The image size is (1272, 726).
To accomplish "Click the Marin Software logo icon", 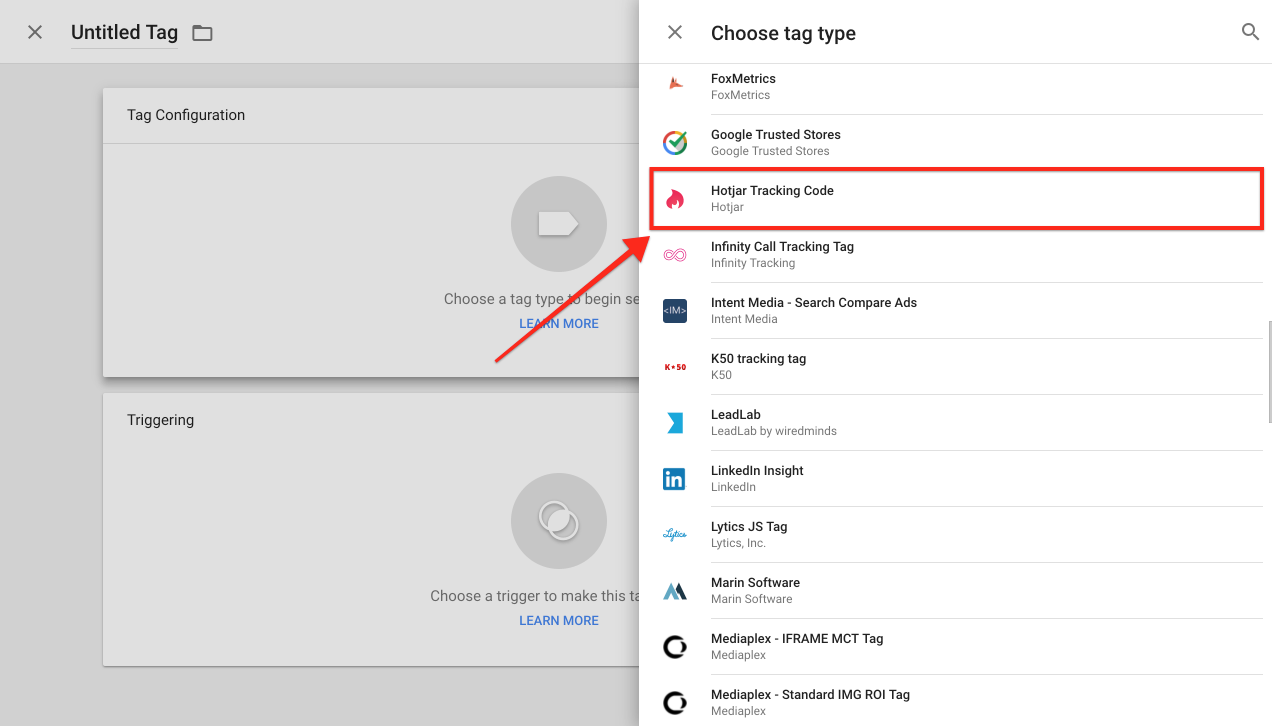I will click(x=675, y=591).
